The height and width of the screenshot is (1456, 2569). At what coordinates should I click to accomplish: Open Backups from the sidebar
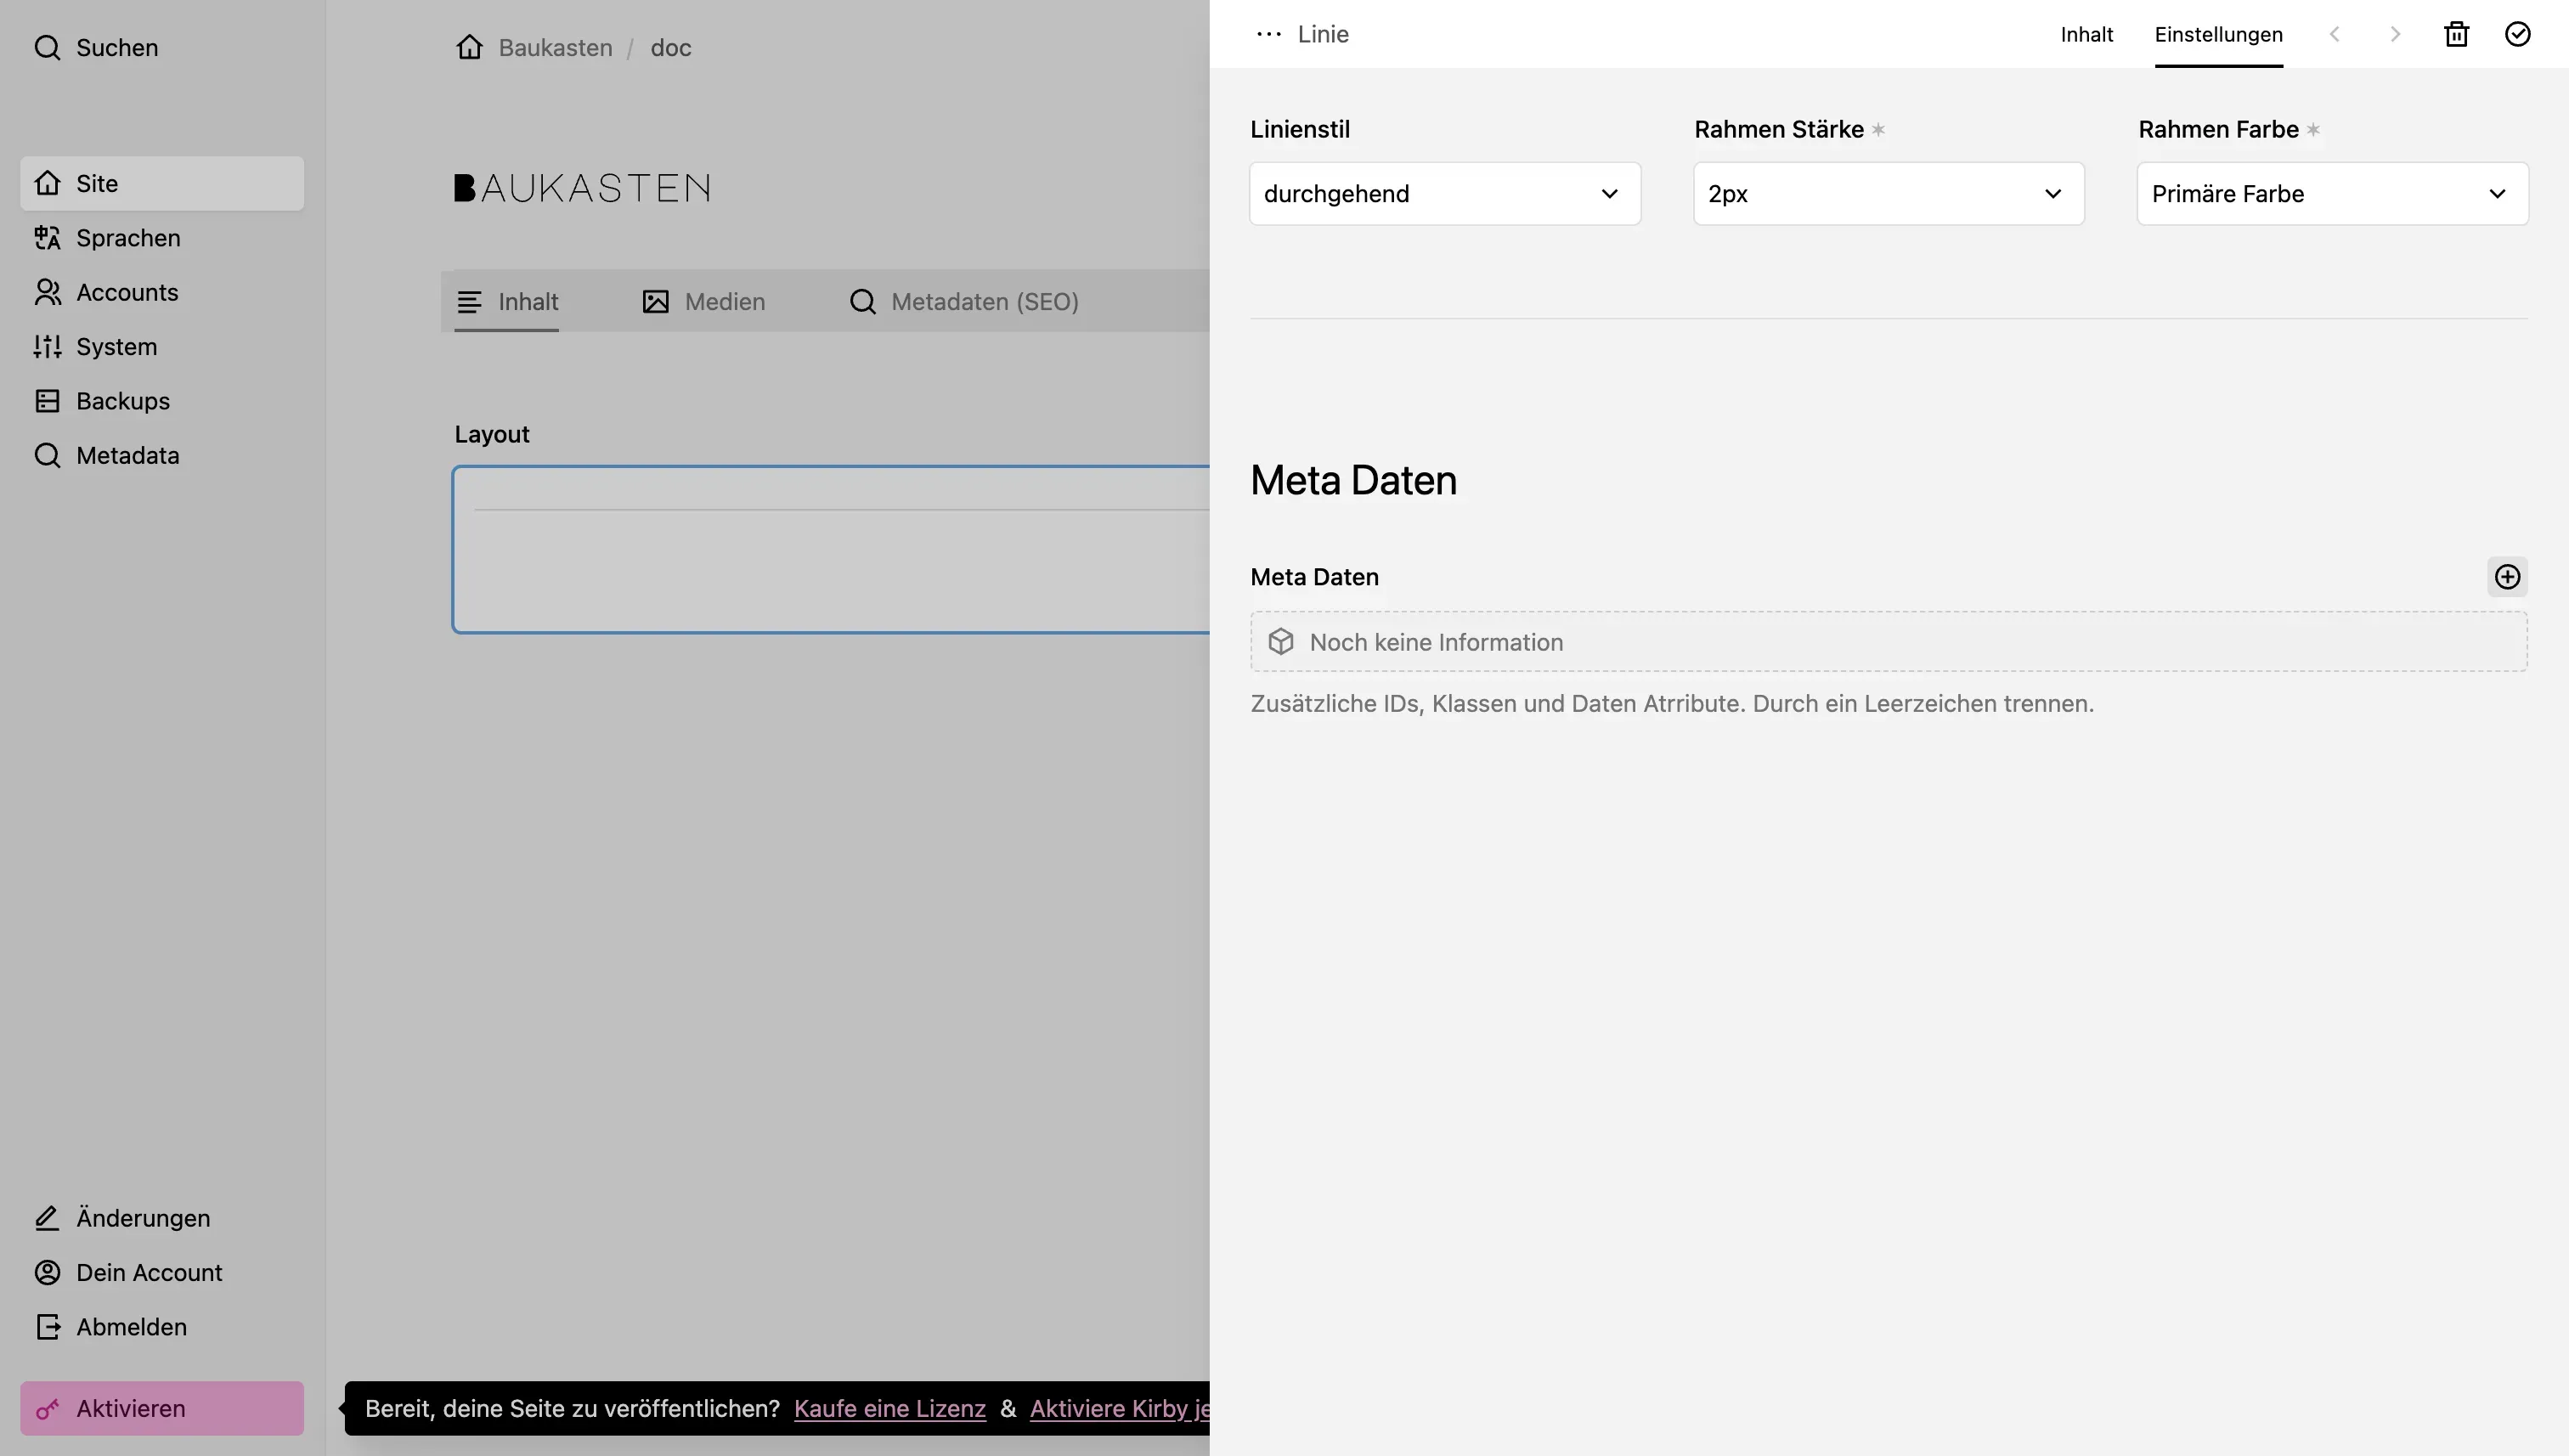pyautogui.click(x=122, y=400)
